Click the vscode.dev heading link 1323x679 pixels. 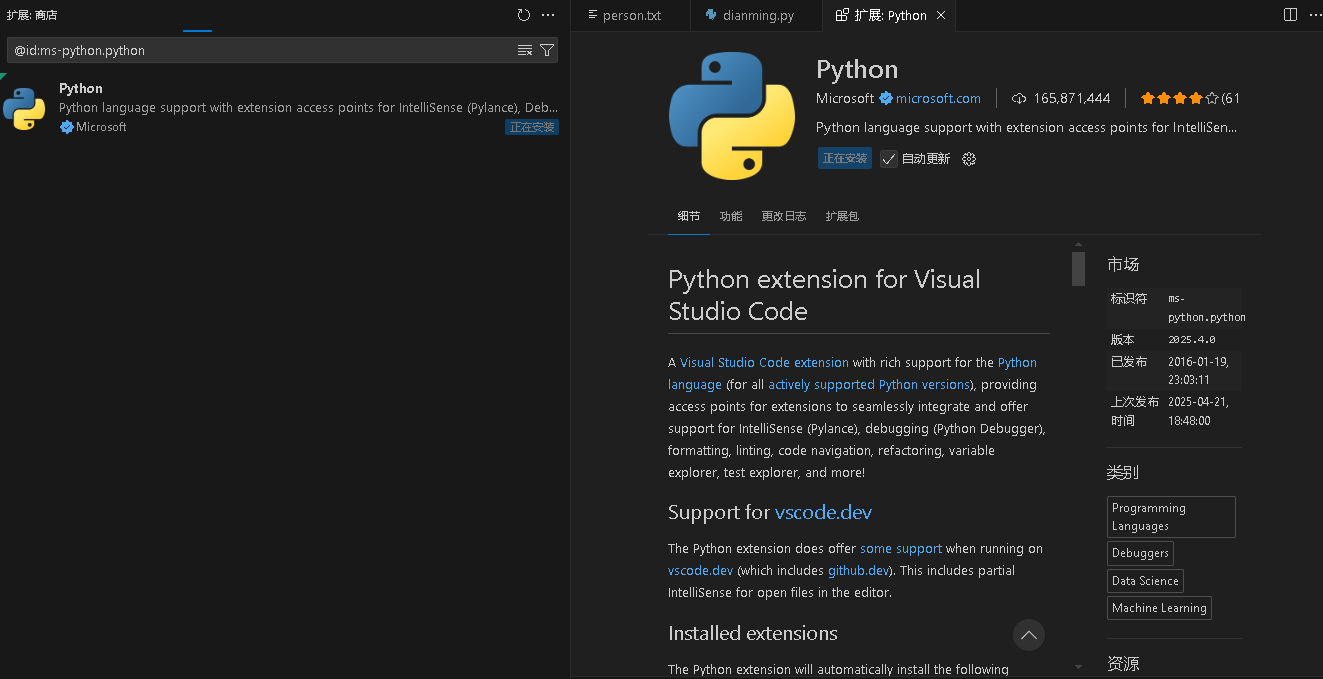tap(823, 512)
